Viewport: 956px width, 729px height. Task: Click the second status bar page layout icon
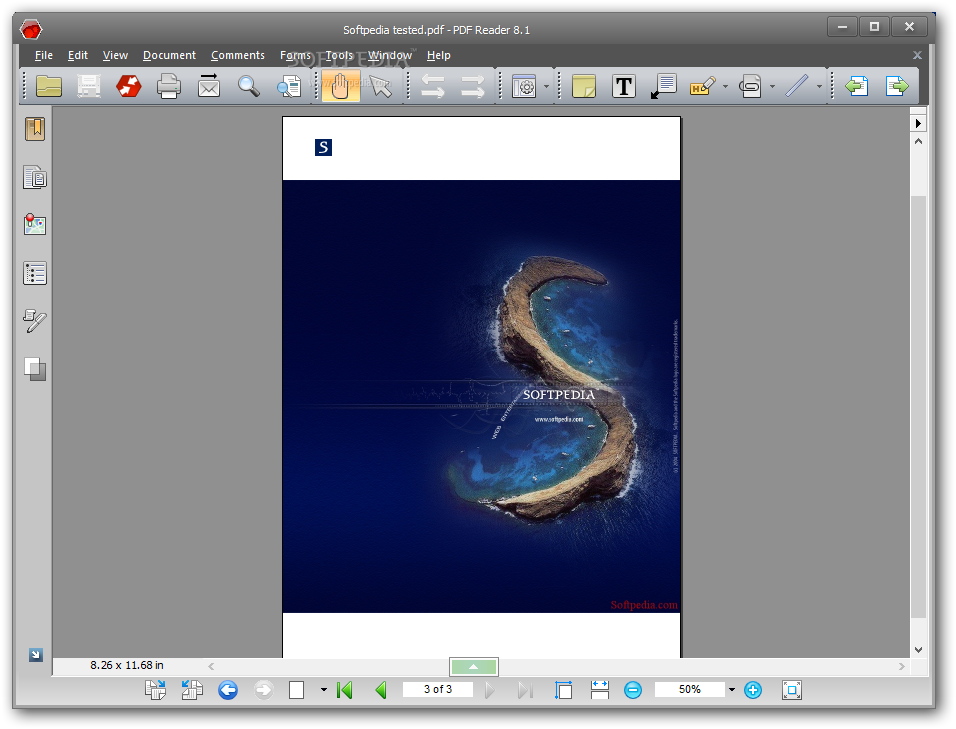point(191,690)
